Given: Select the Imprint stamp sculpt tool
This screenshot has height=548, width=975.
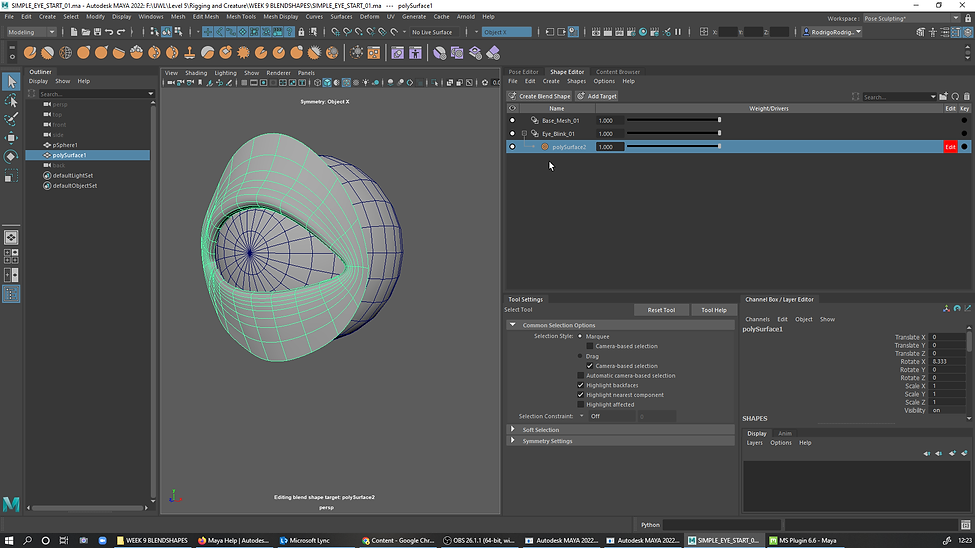Looking at the screenshot, I should [190, 53].
